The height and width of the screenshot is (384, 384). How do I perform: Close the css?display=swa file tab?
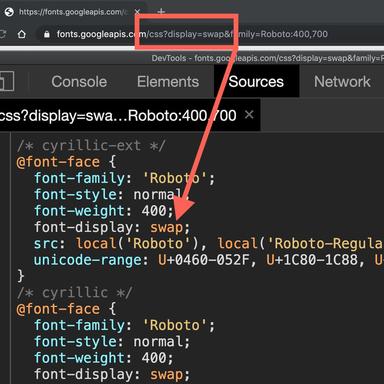[249, 115]
